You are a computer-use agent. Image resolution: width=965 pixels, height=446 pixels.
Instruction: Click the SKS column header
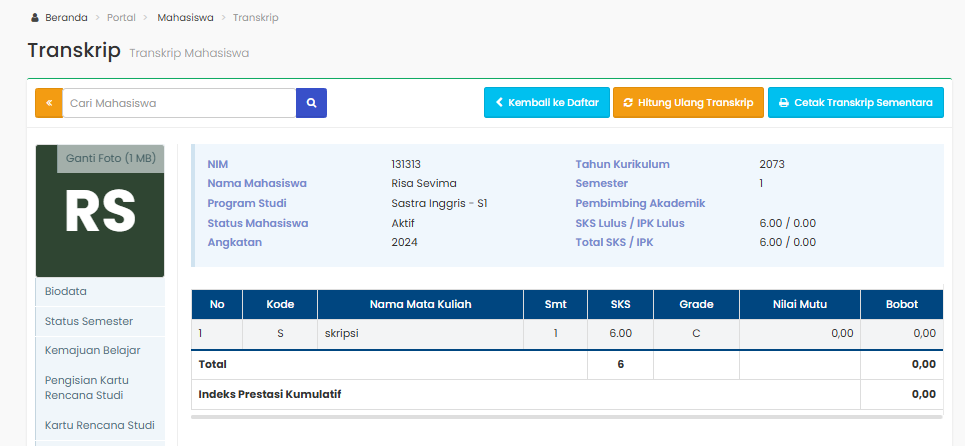coord(620,305)
